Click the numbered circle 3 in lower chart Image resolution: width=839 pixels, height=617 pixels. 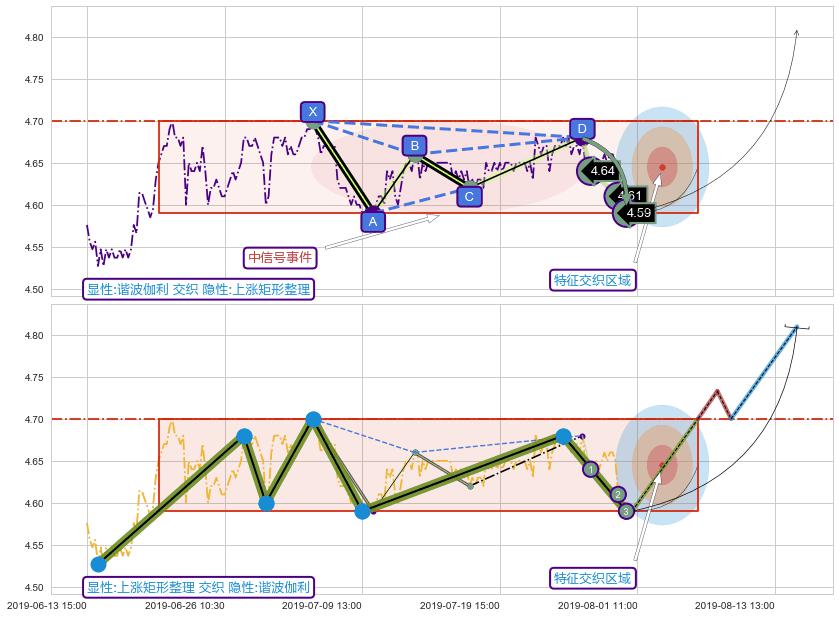click(626, 511)
